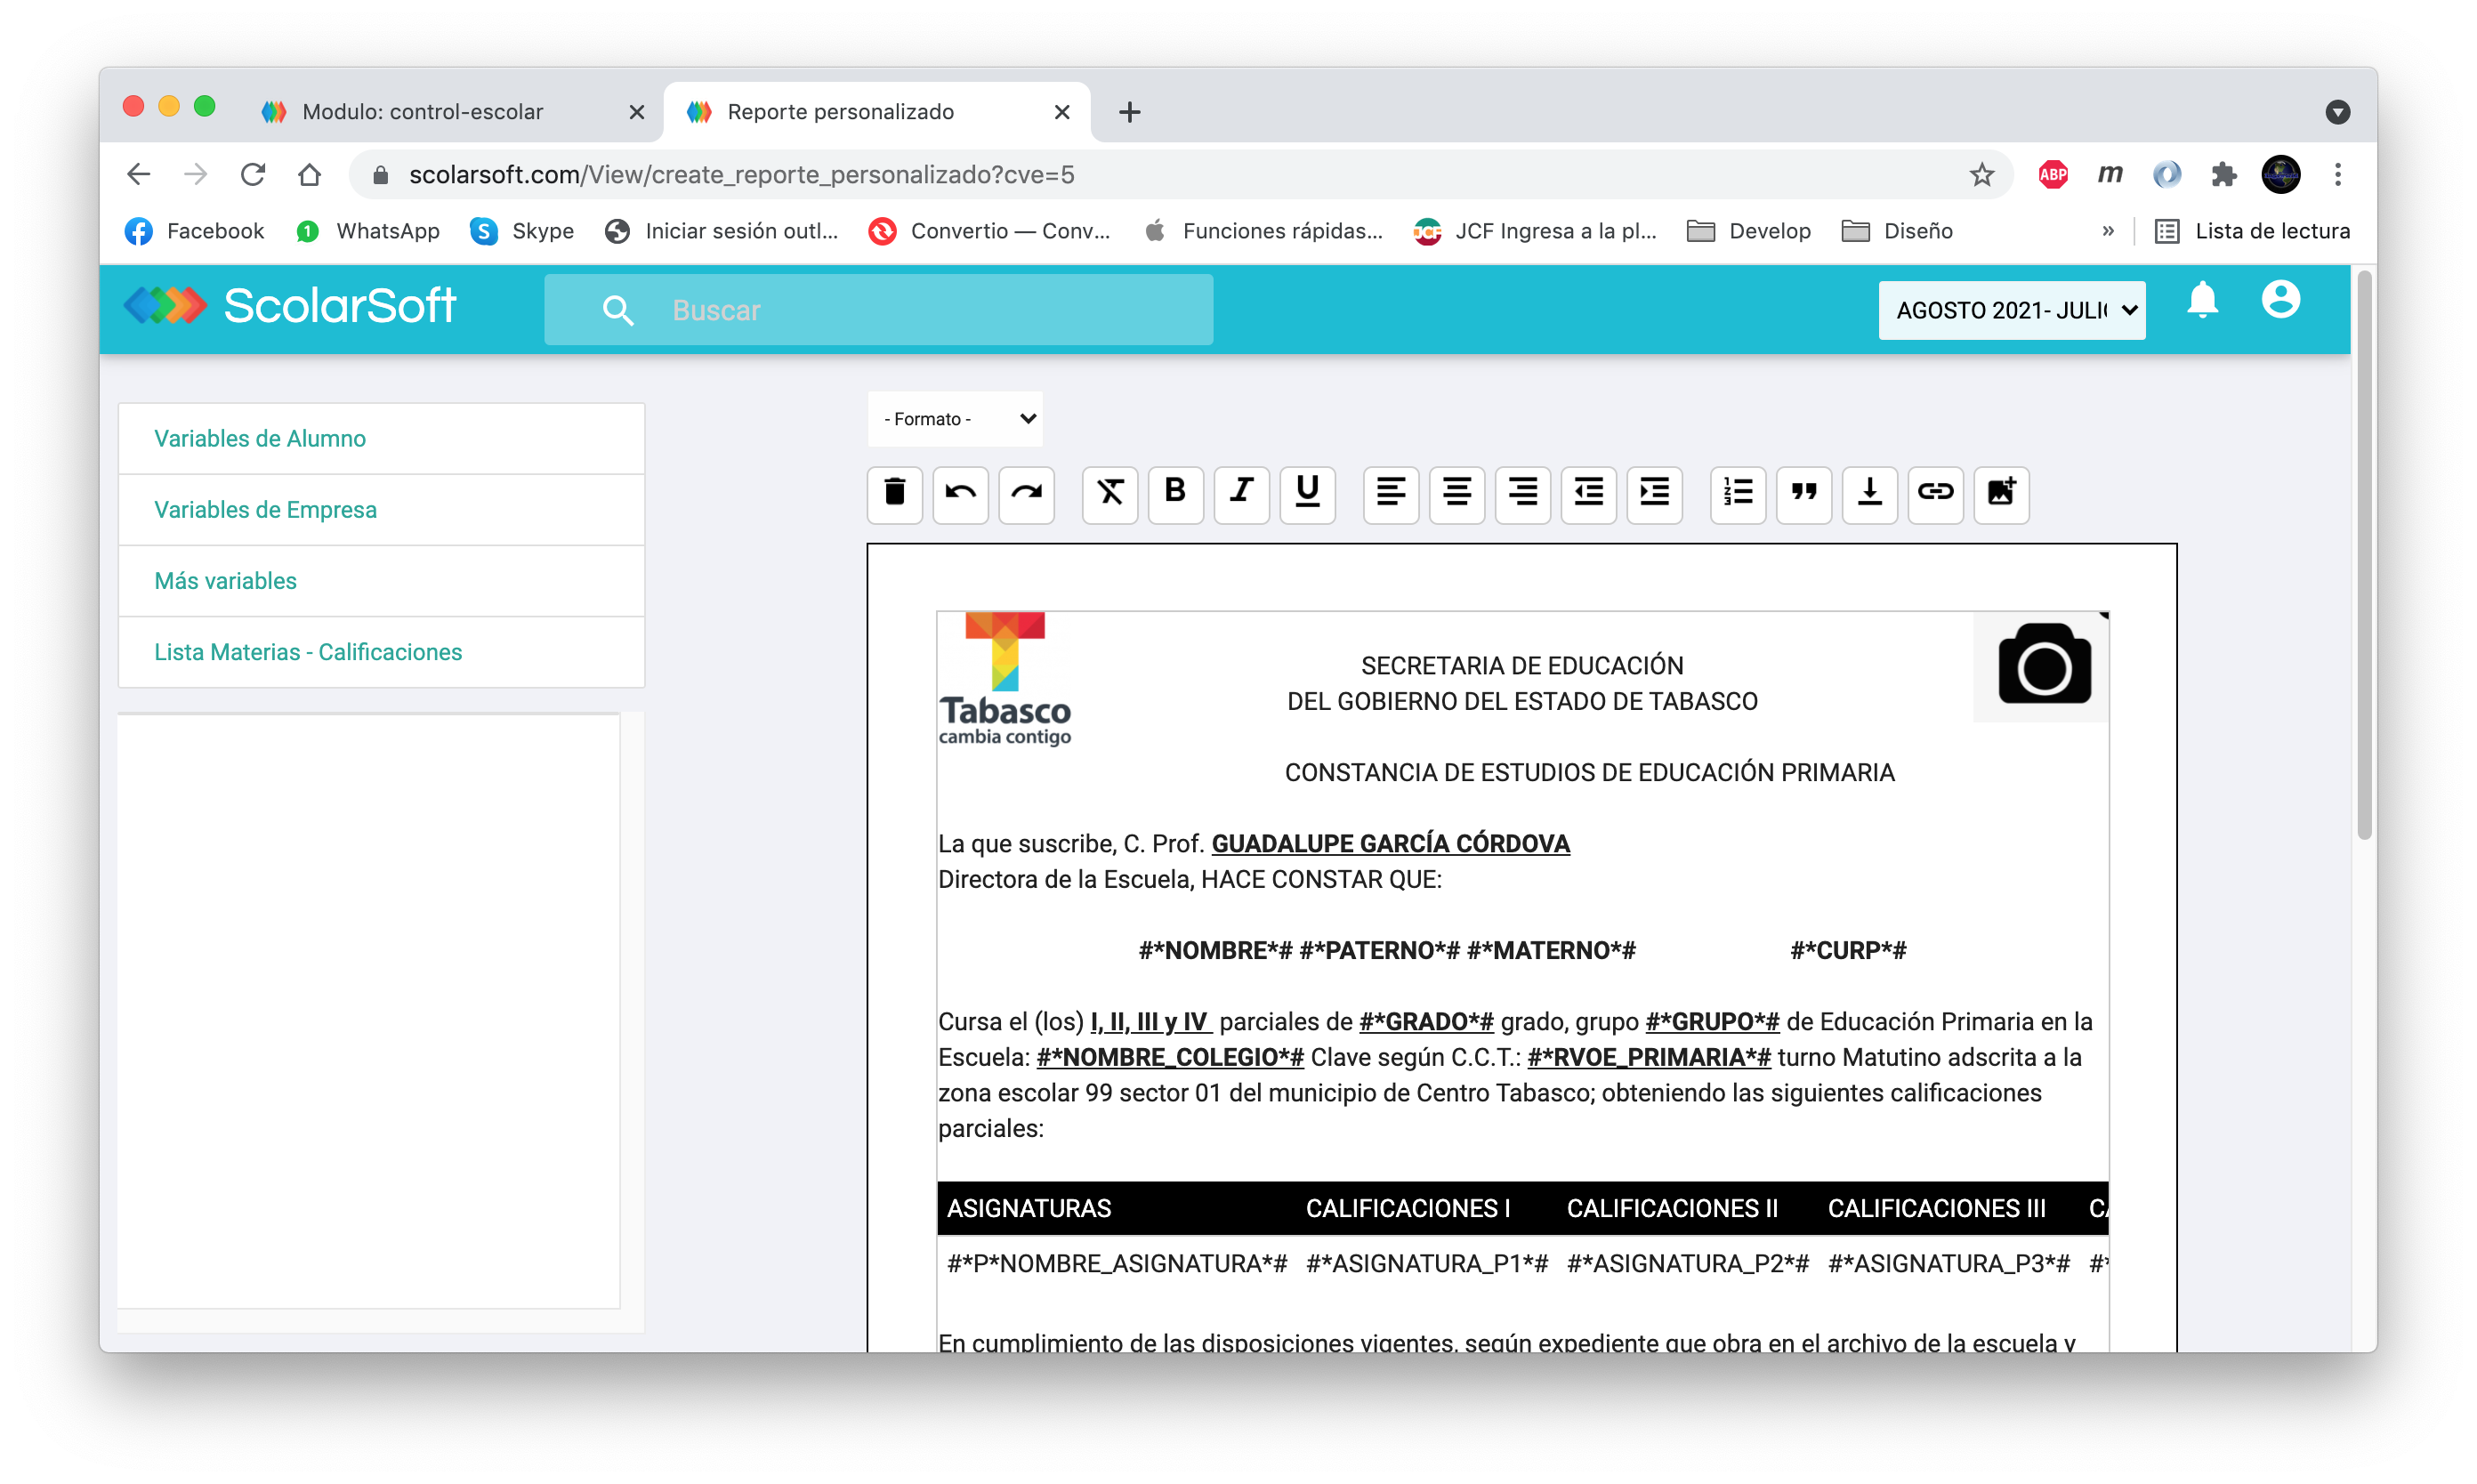Open the Chrome profile avatar
Screen dimensions: 2477x1484
click(2281, 175)
